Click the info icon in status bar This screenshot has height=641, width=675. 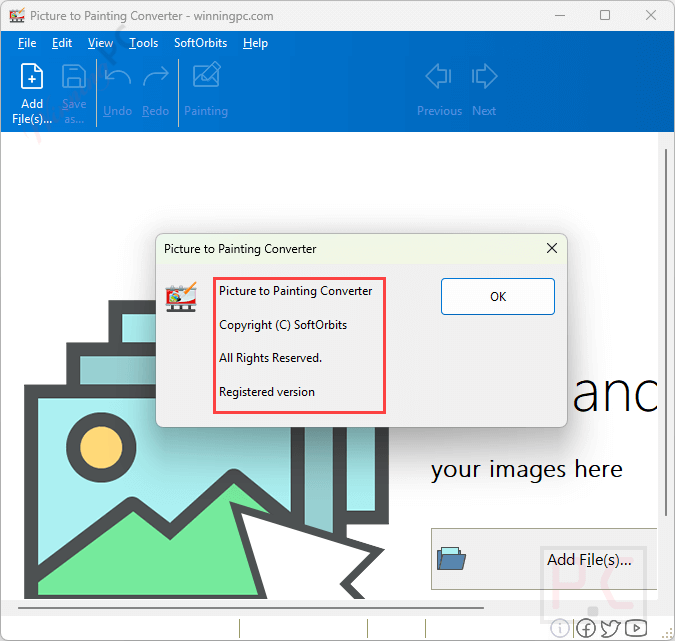click(x=560, y=628)
